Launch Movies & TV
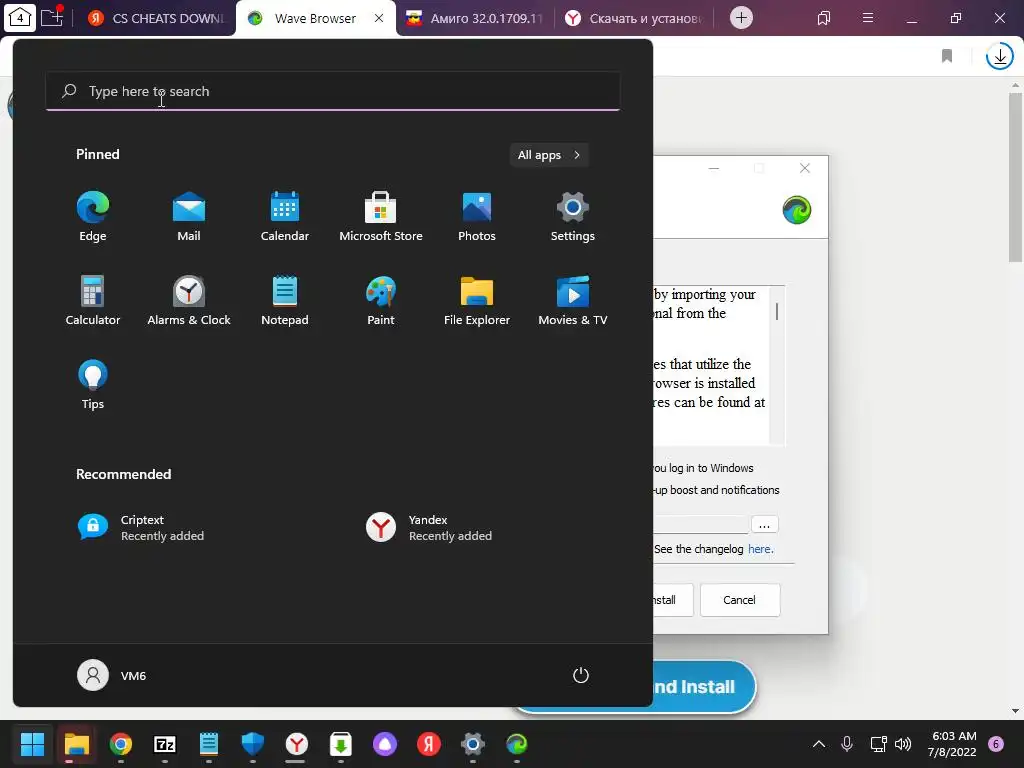This screenshot has width=1024, height=768. point(573,300)
